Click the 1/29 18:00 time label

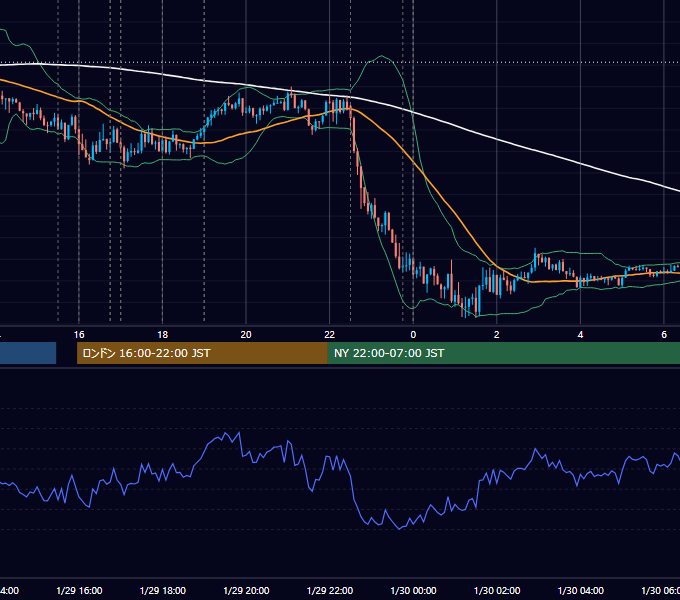point(163,591)
